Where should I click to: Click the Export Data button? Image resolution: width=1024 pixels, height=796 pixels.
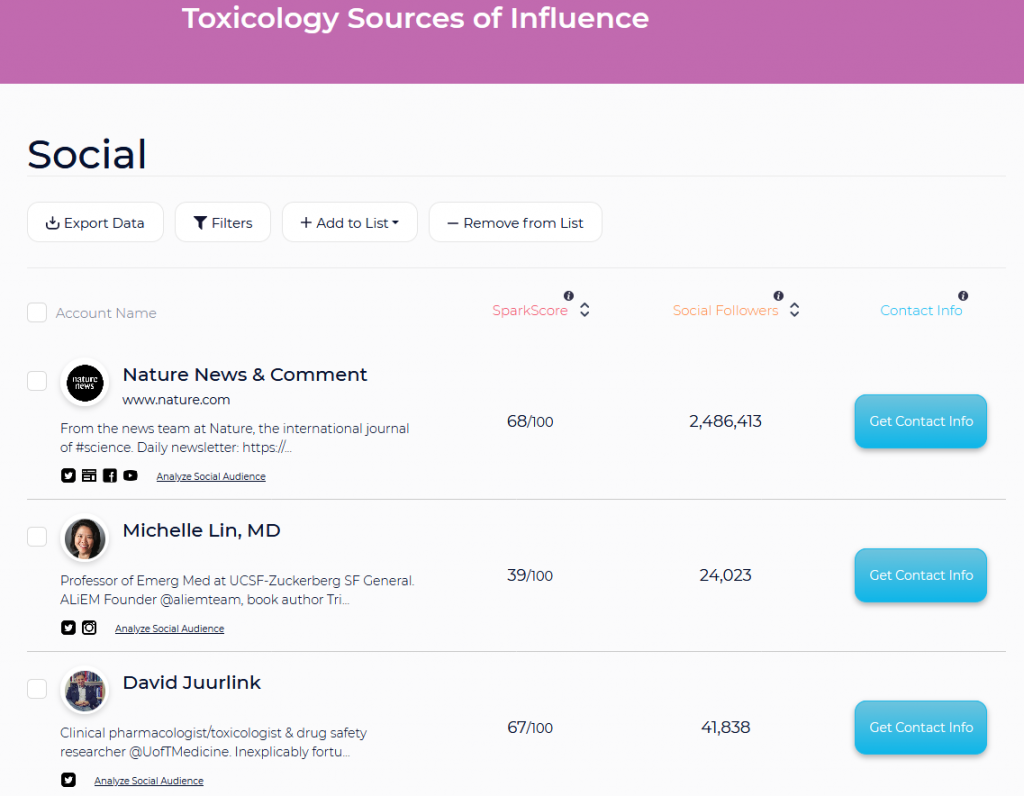(x=95, y=223)
